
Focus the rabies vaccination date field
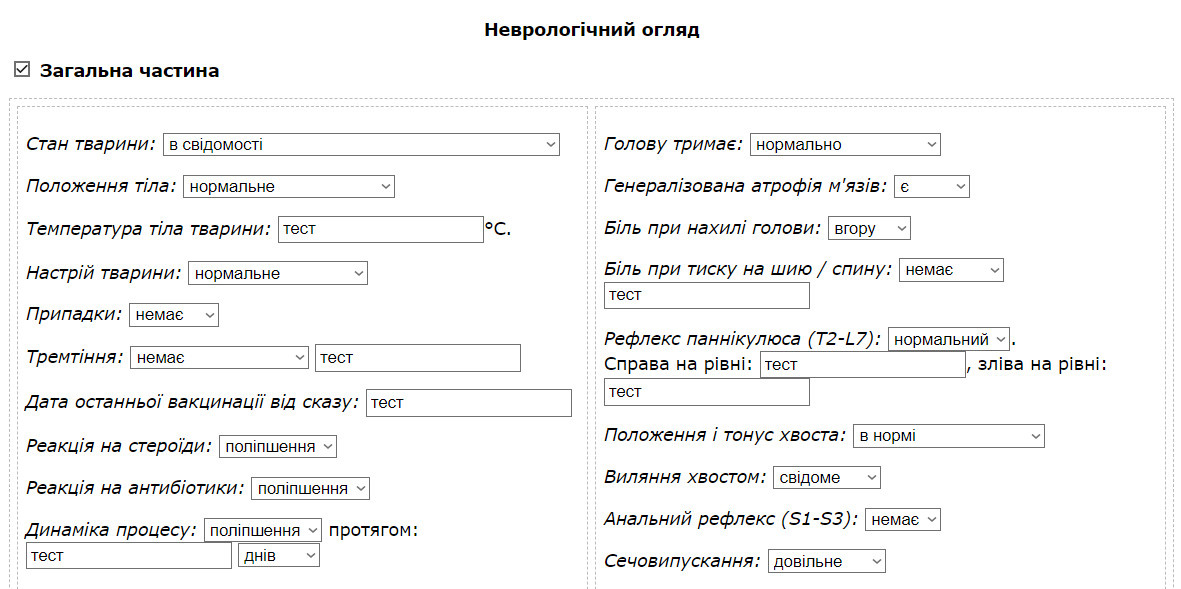468,403
